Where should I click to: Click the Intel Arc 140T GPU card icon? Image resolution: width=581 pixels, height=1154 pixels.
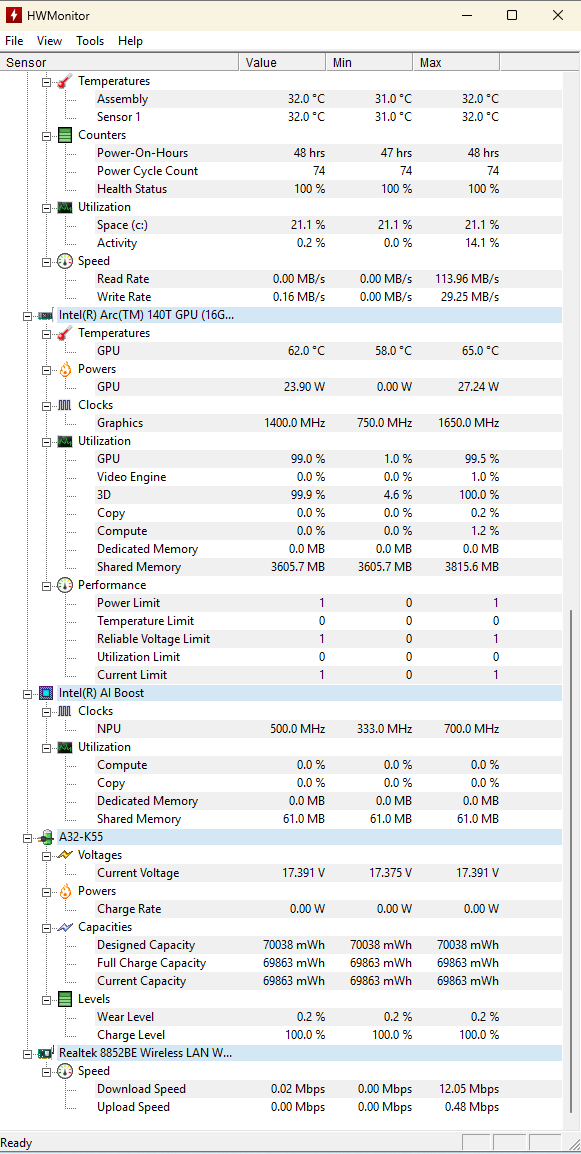click(x=46, y=315)
